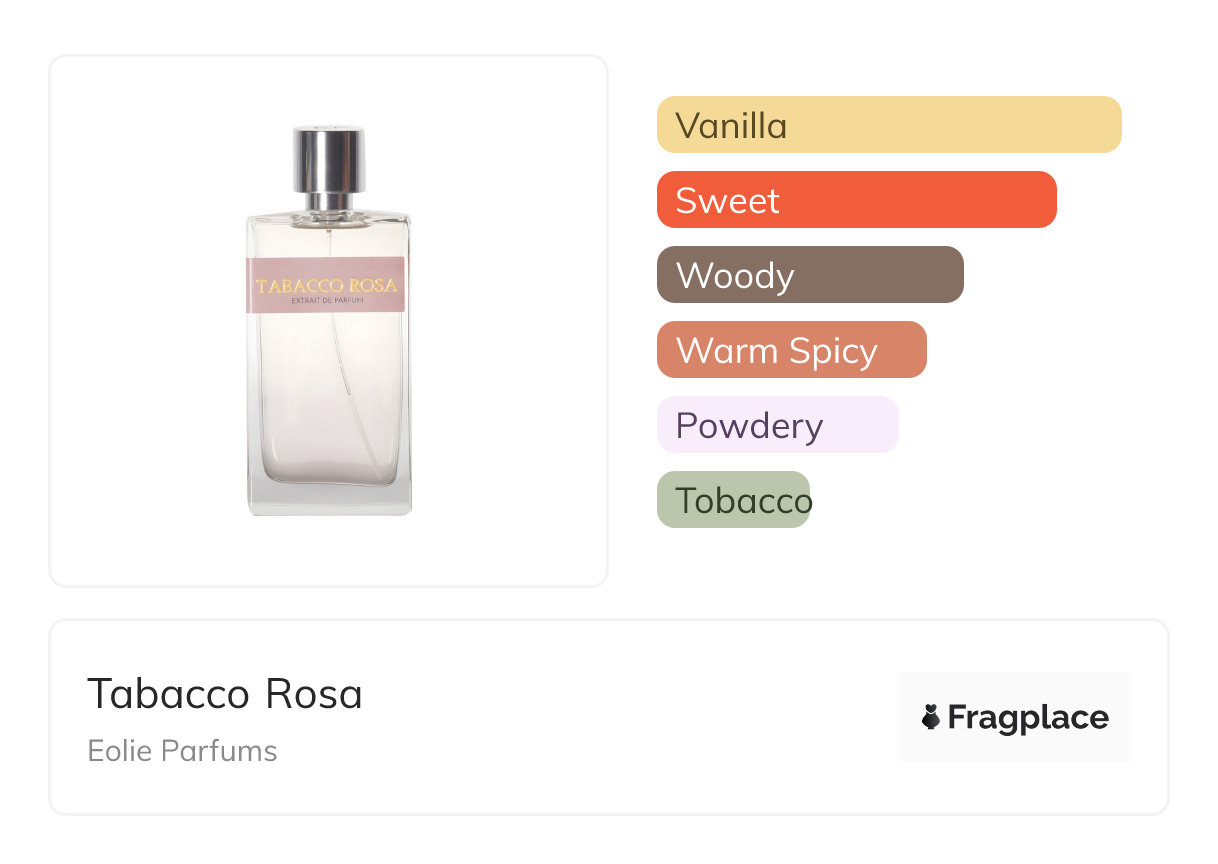This screenshot has height=864, width=1218.
Task: Click the gold TABACCO ROSA bottle lettering
Action: coord(326,285)
